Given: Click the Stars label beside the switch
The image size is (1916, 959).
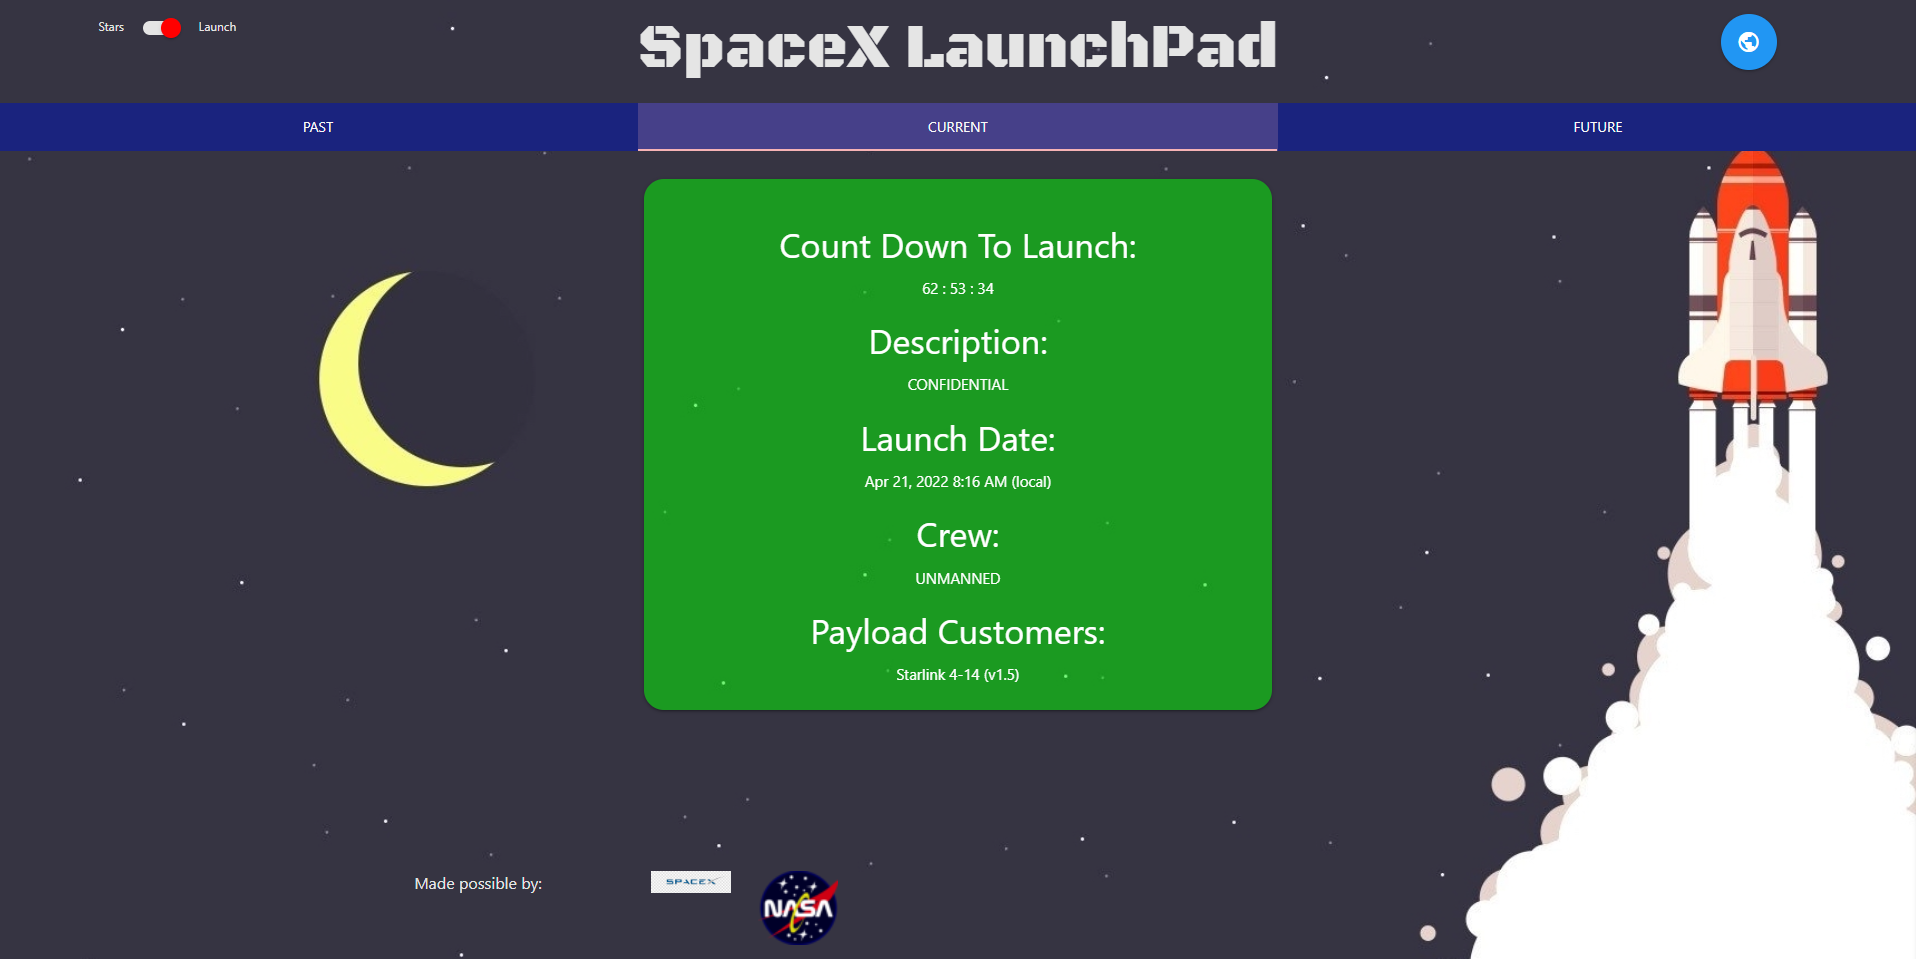Looking at the screenshot, I should (111, 27).
